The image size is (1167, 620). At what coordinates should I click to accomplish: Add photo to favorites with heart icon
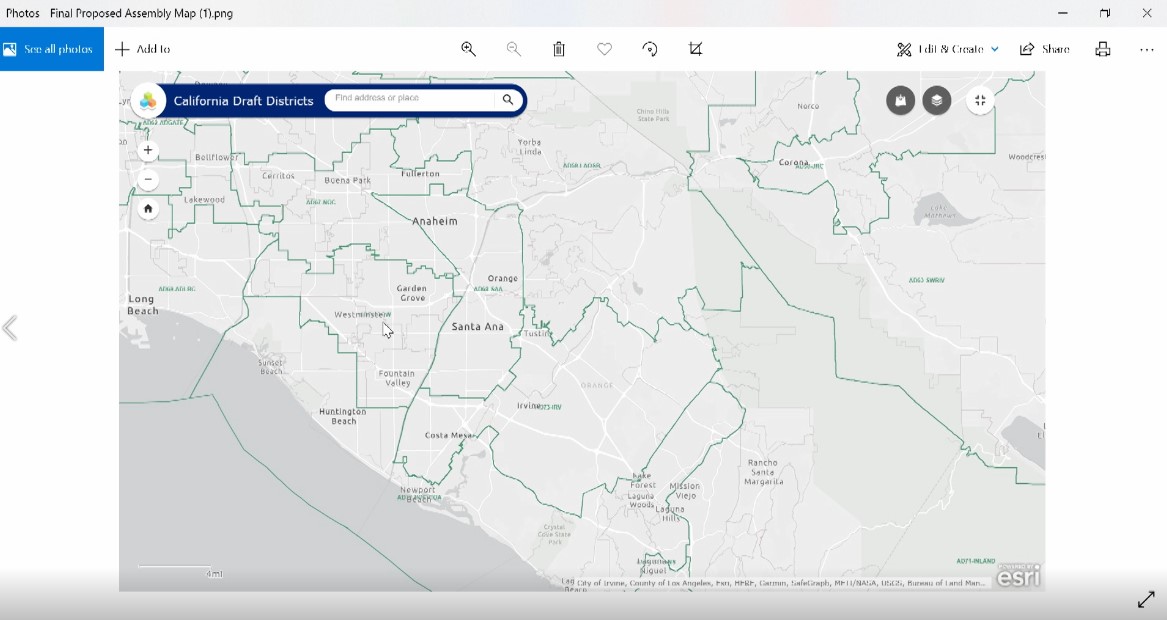click(604, 49)
